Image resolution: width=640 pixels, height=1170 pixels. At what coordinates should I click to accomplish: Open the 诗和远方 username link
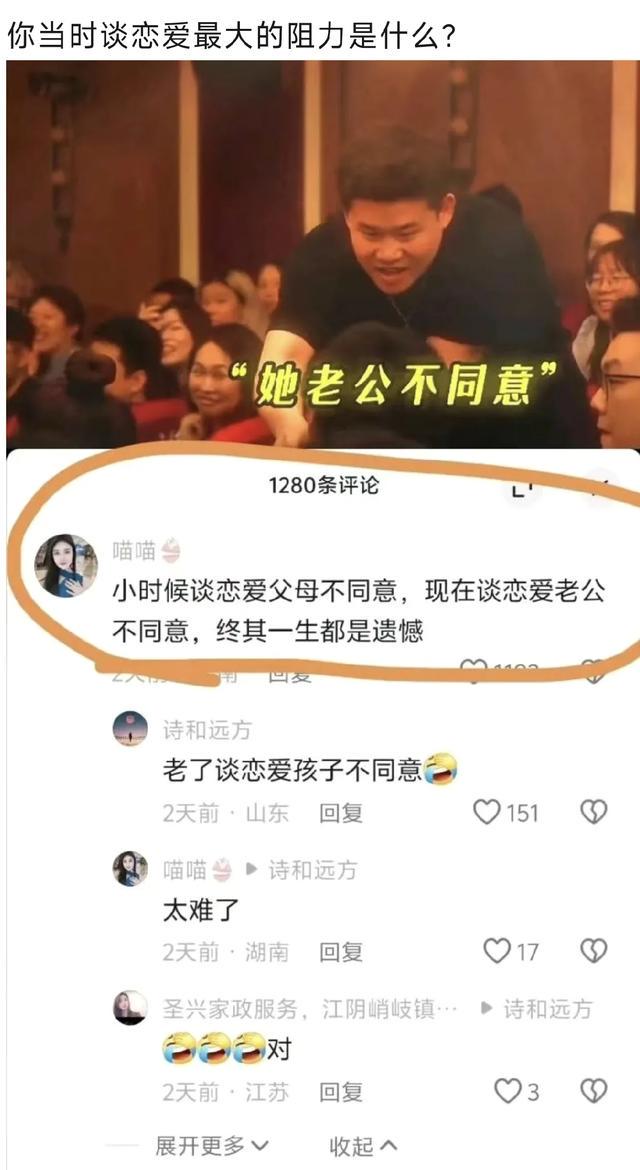coord(207,730)
